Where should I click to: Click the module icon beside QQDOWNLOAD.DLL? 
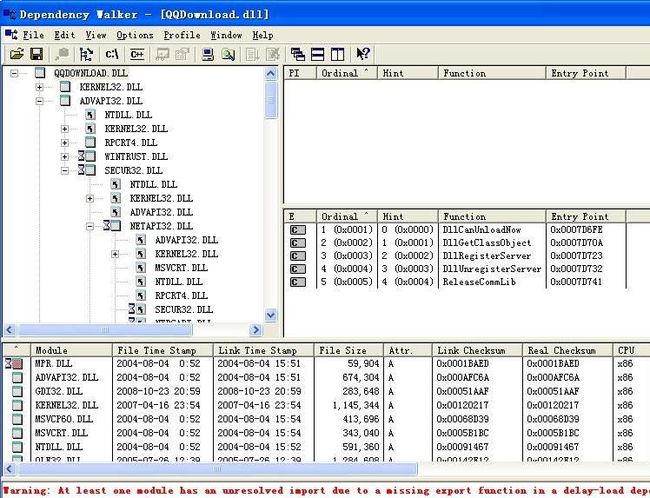40,73
